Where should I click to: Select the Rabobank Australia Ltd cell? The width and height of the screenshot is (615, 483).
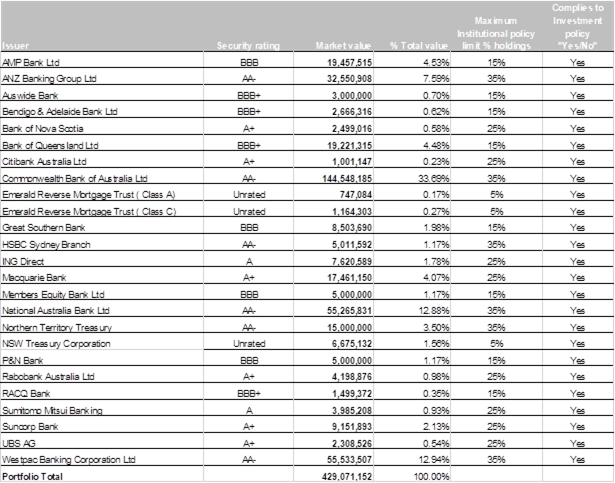click(48, 377)
